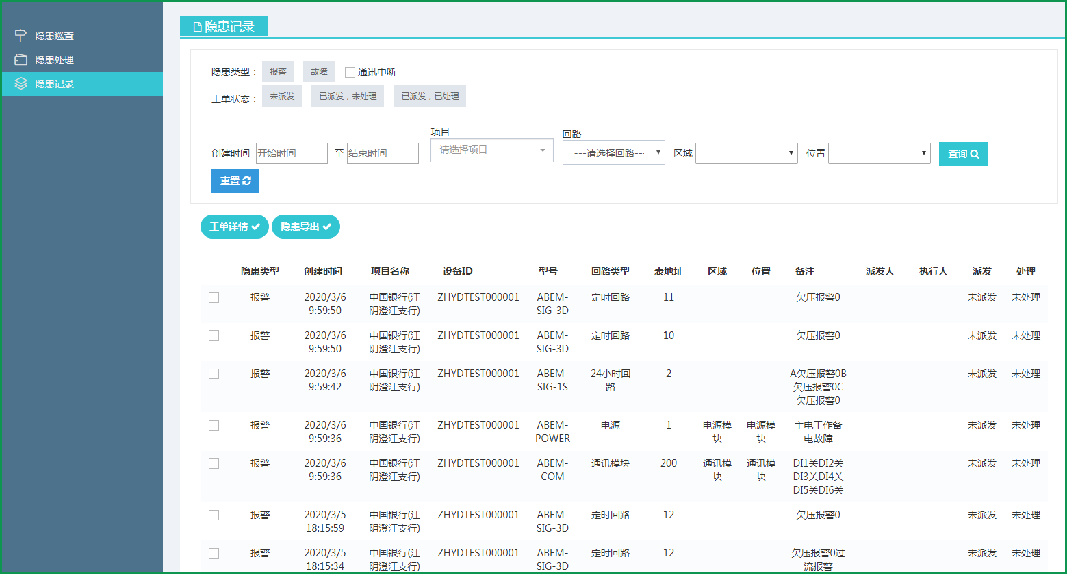Image resolution: width=1067 pixels, height=574 pixels.
Task: Click the folder icon beside 隐患处理
Action: point(20,60)
